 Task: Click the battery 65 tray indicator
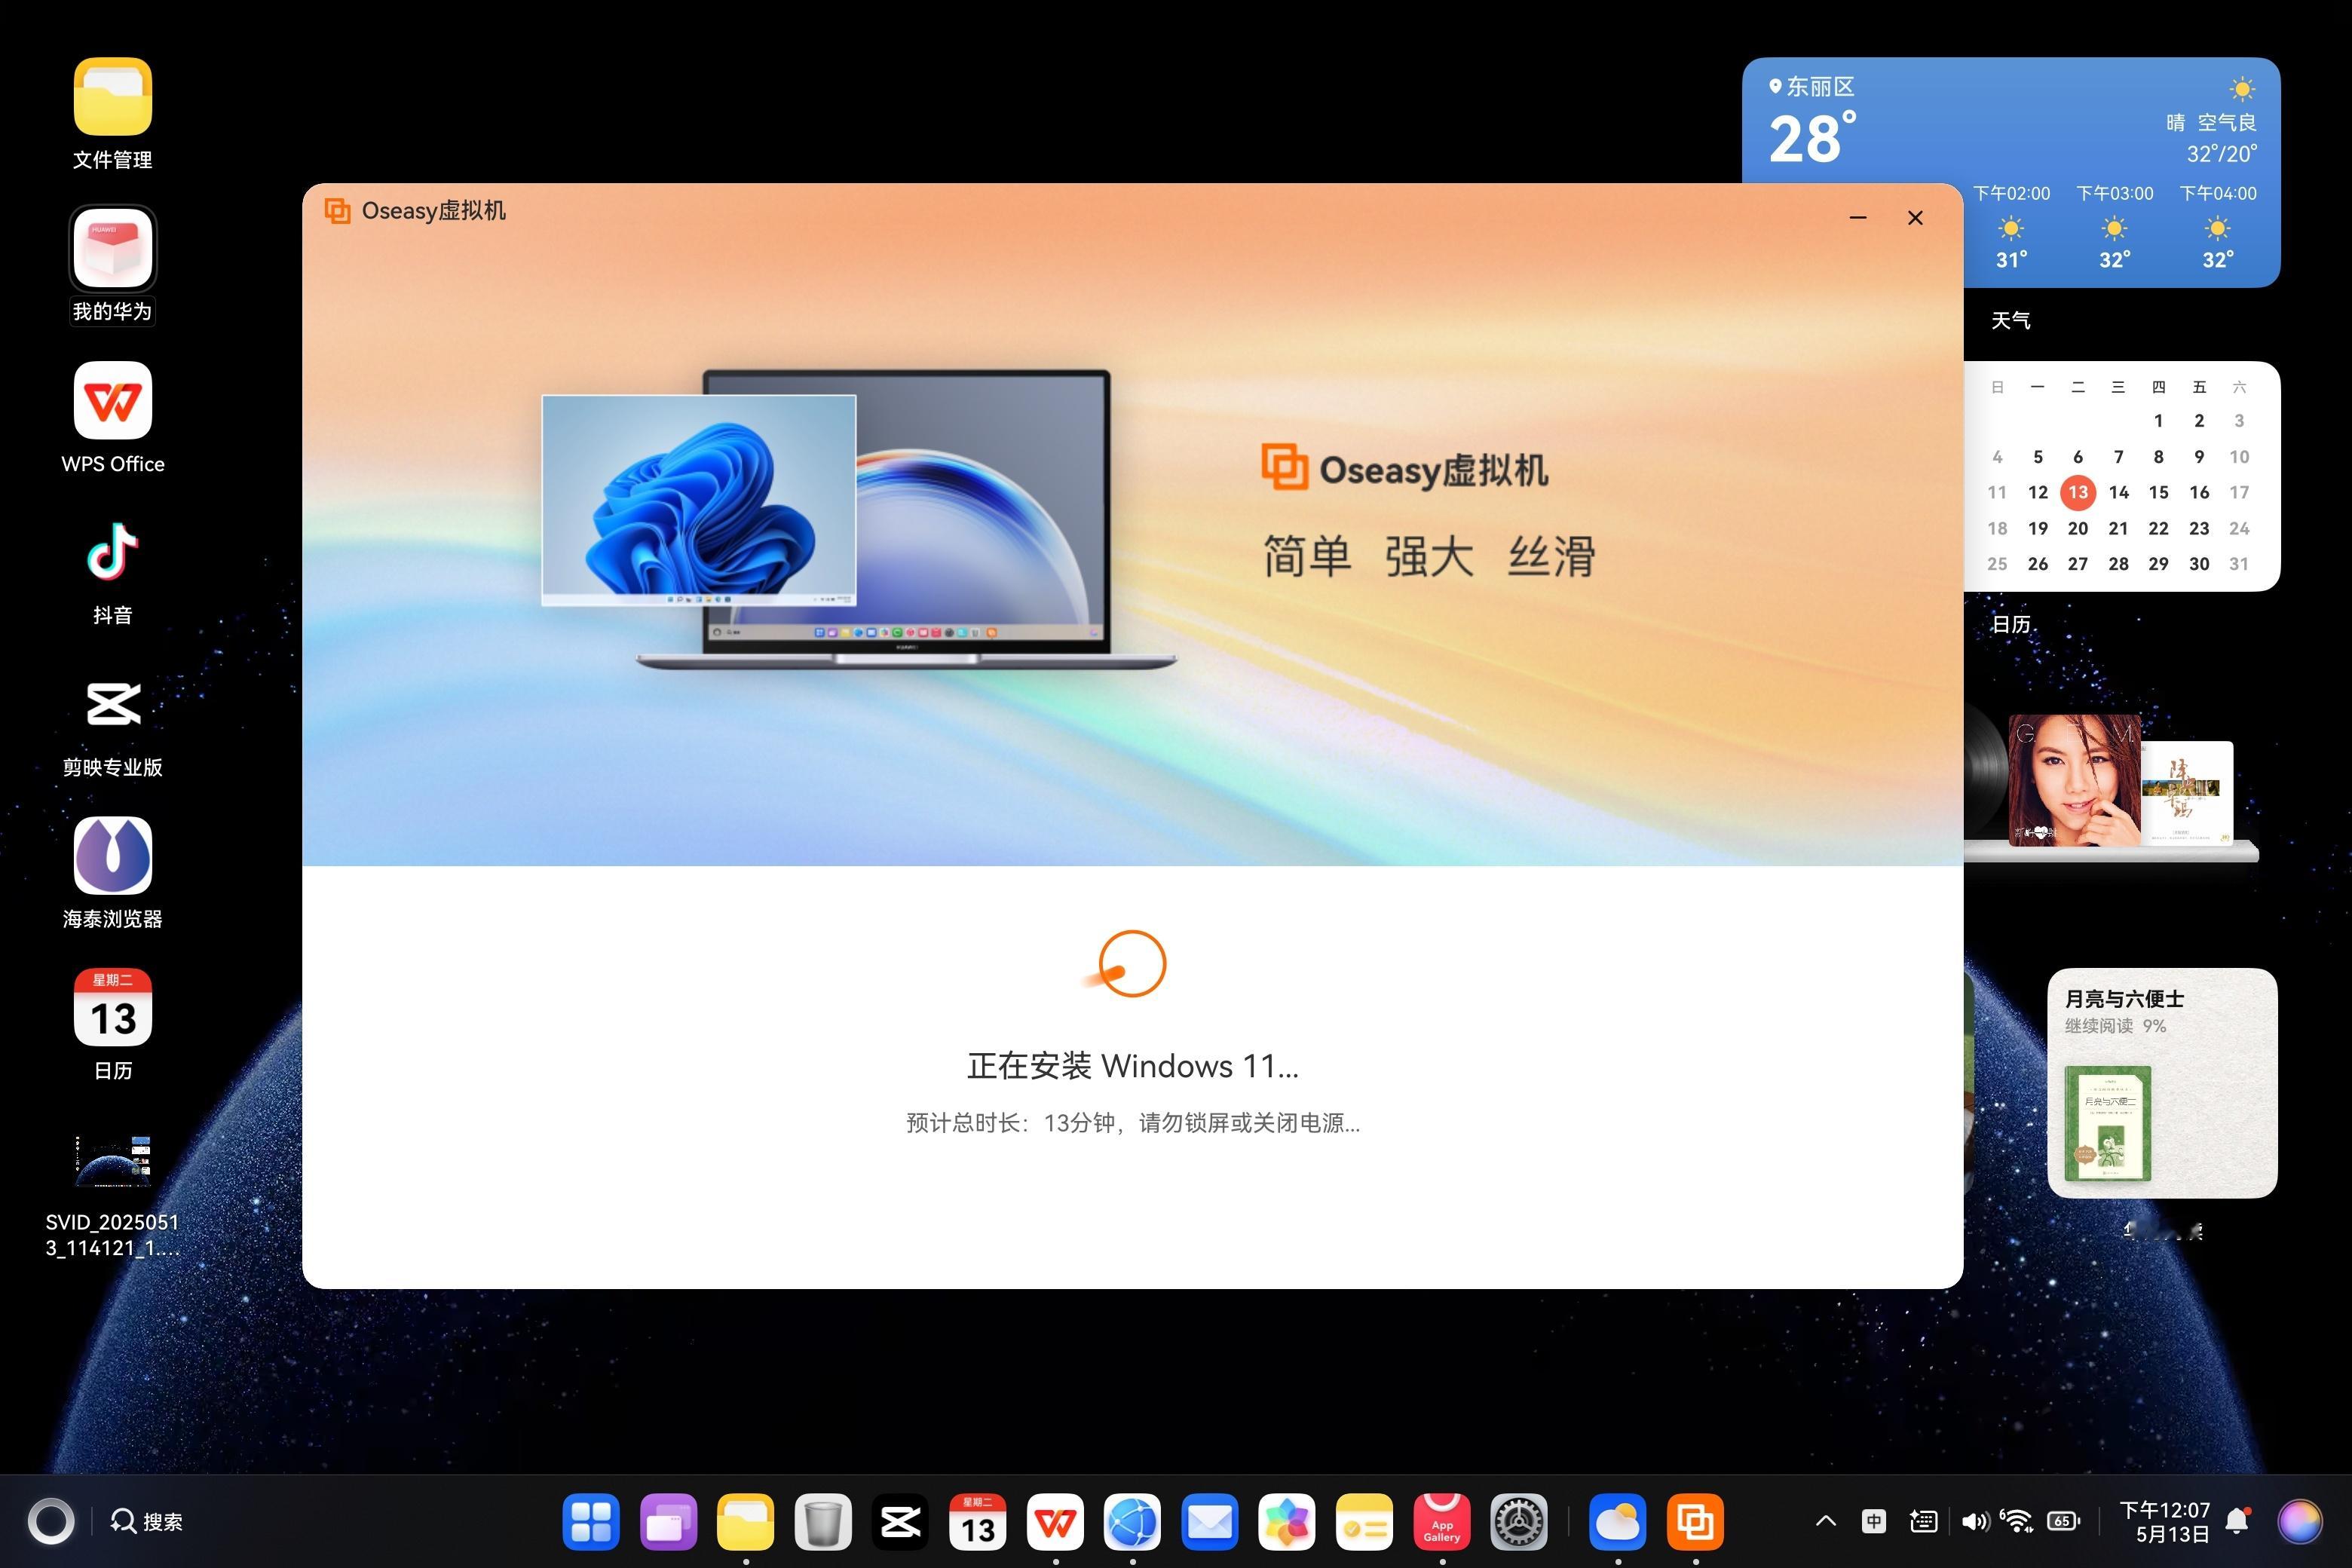click(x=2064, y=1521)
